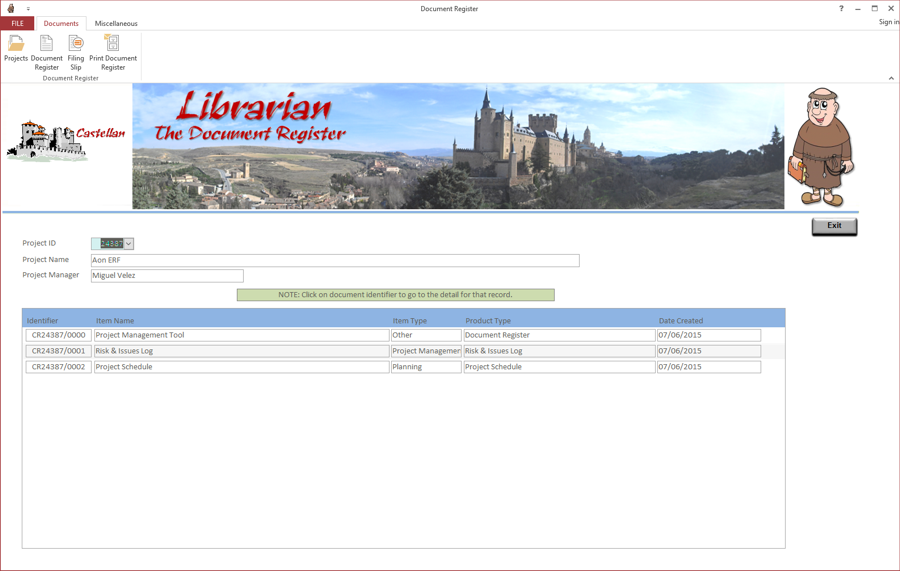Click the green NOTE instruction banner
900x571 pixels.
tap(395, 295)
